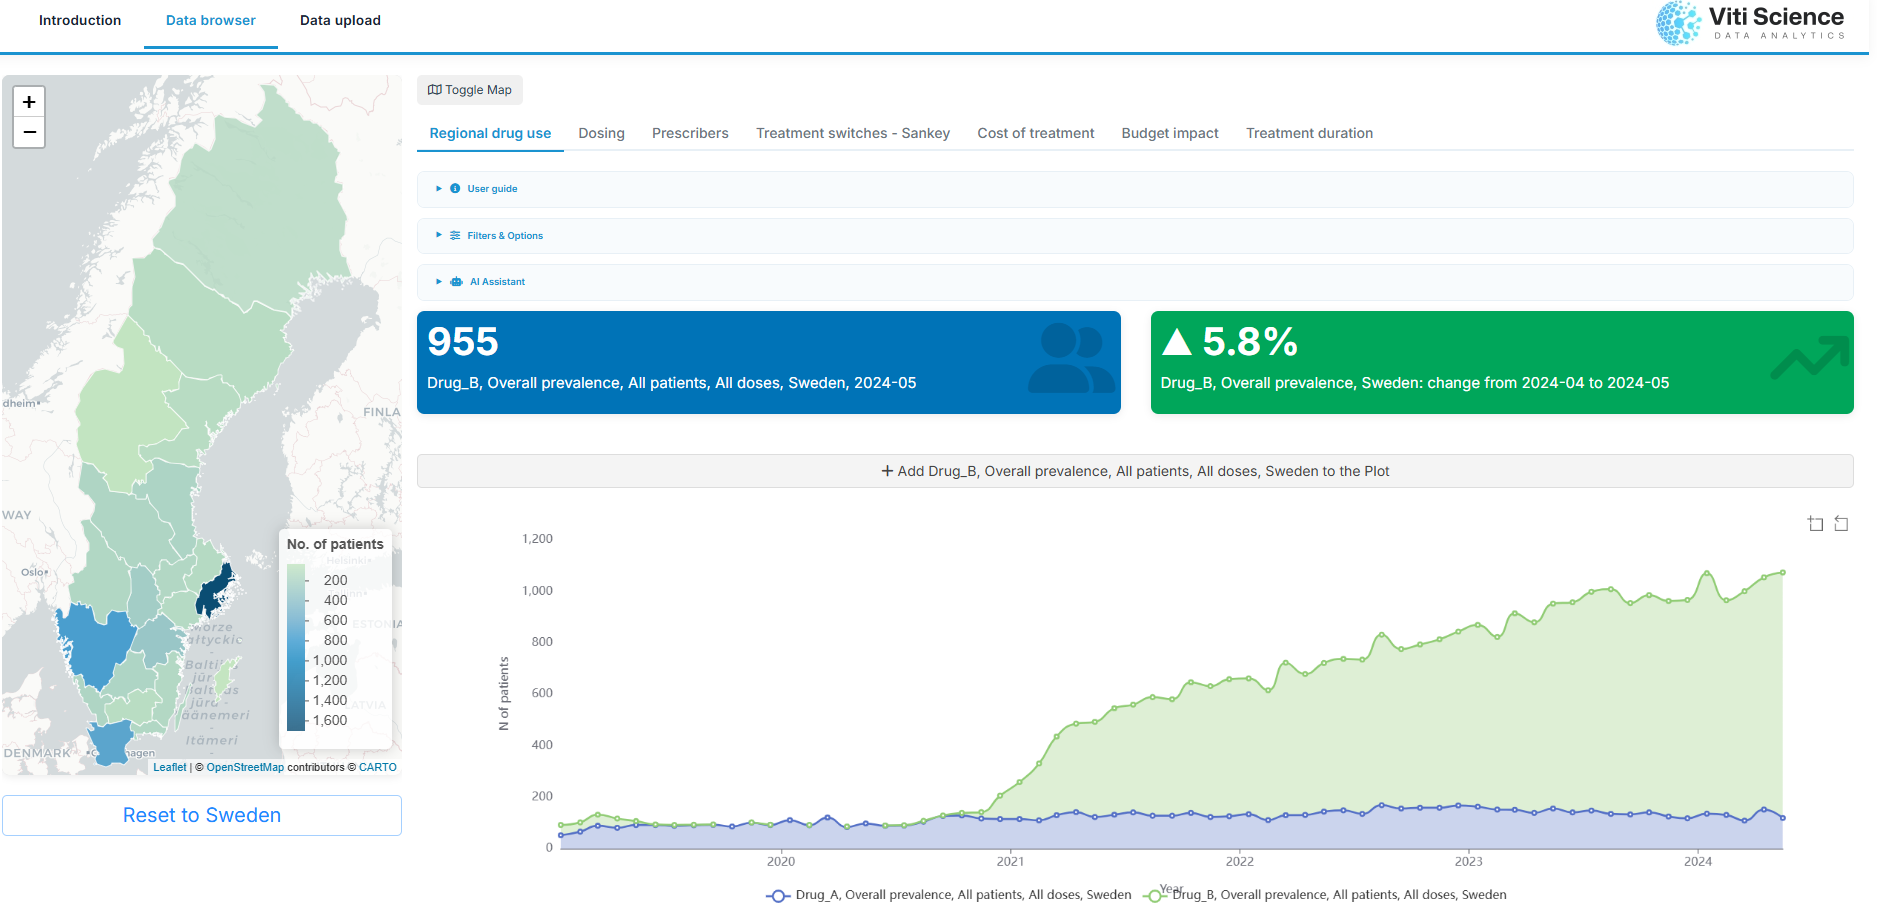The height and width of the screenshot is (911, 1877).
Task: Switch to the Data browser tab
Action: click(211, 21)
